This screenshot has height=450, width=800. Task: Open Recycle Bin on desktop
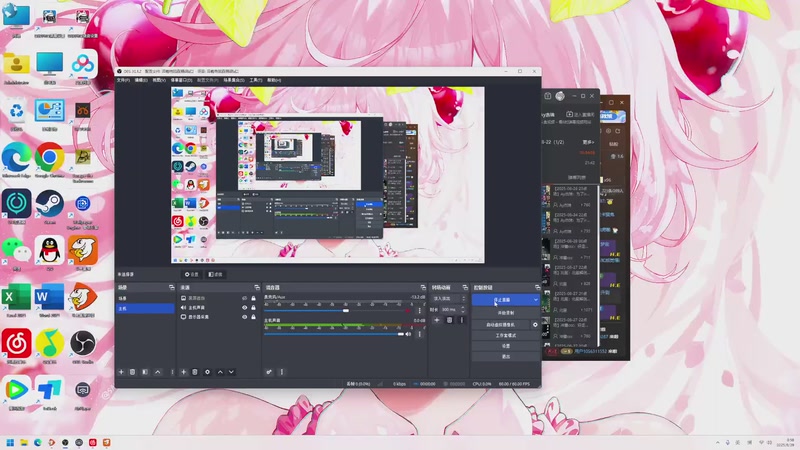(16, 114)
